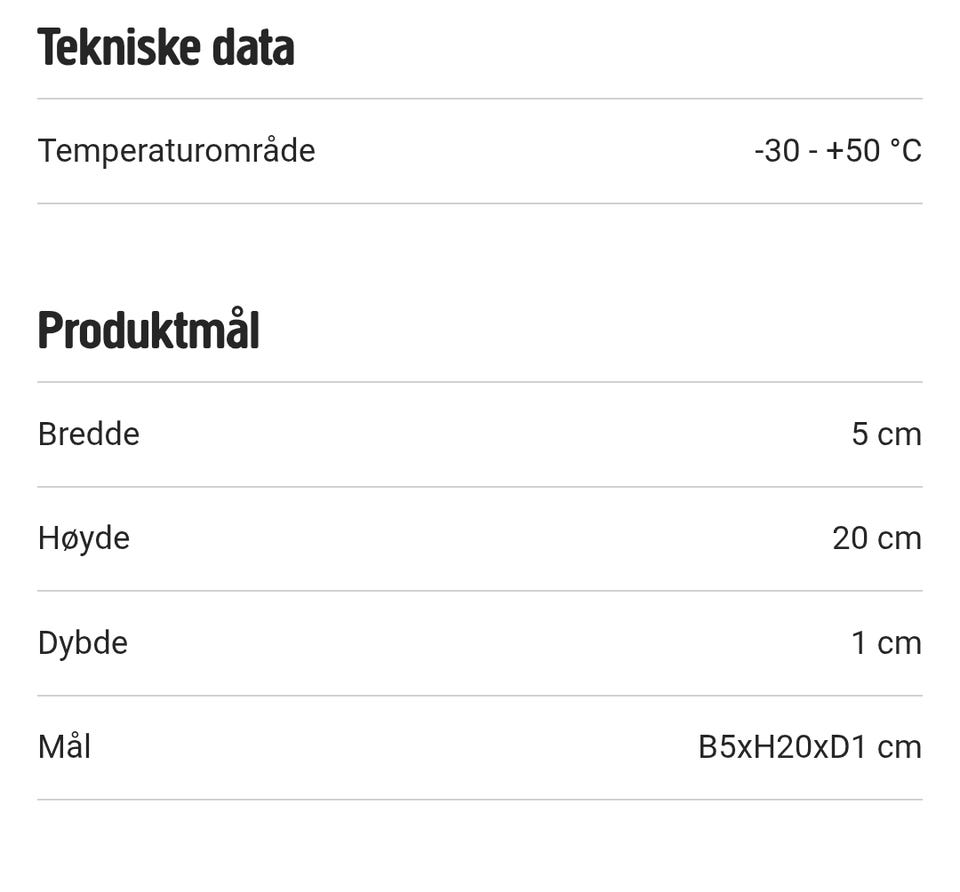Click the °C unit in temperature value
This screenshot has width=960, height=892.
tap(905, 151)
